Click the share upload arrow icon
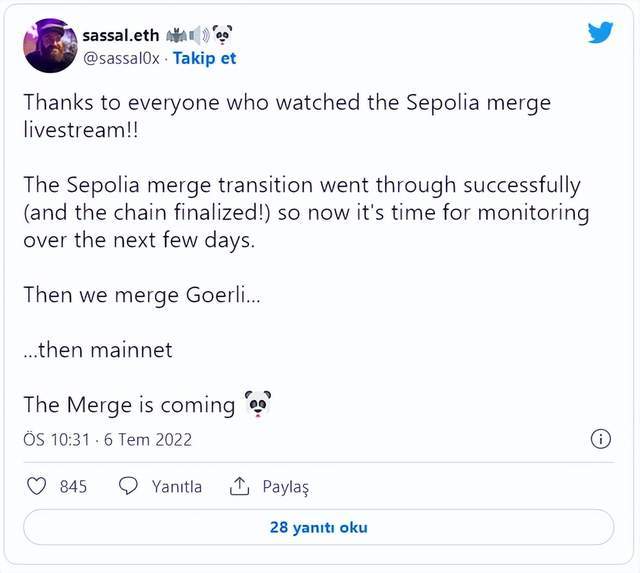 pyautogui.click(x=239, y=487)
